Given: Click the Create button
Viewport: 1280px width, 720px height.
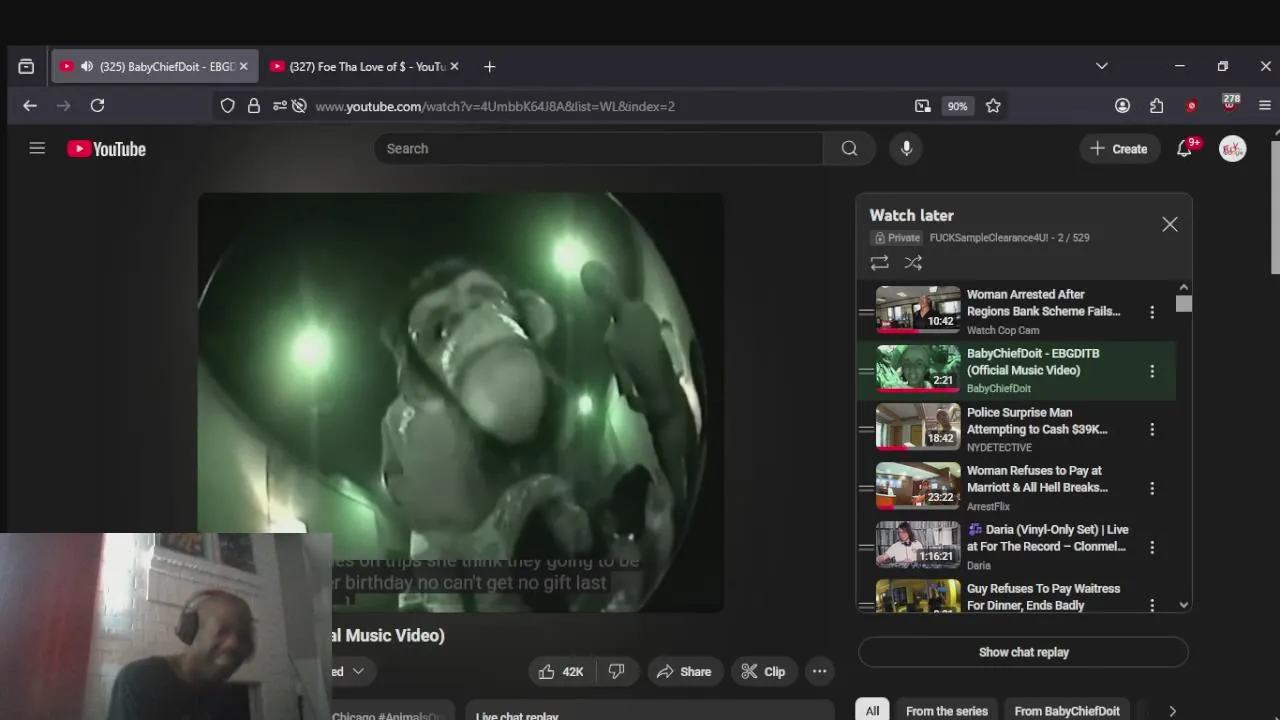Looking at the screenshot, I should [x=1119, y=148].
